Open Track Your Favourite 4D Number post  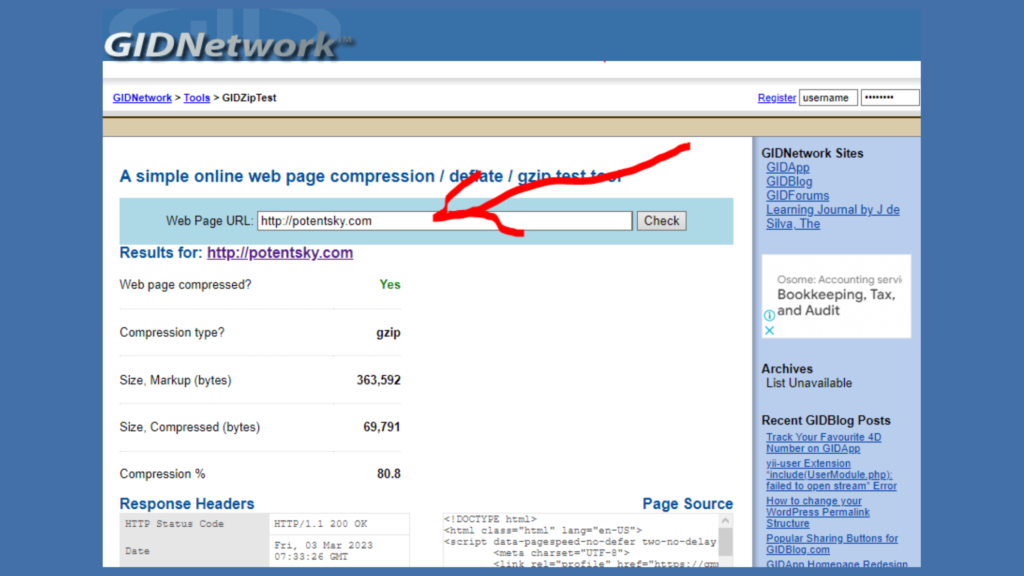[824, 443]
